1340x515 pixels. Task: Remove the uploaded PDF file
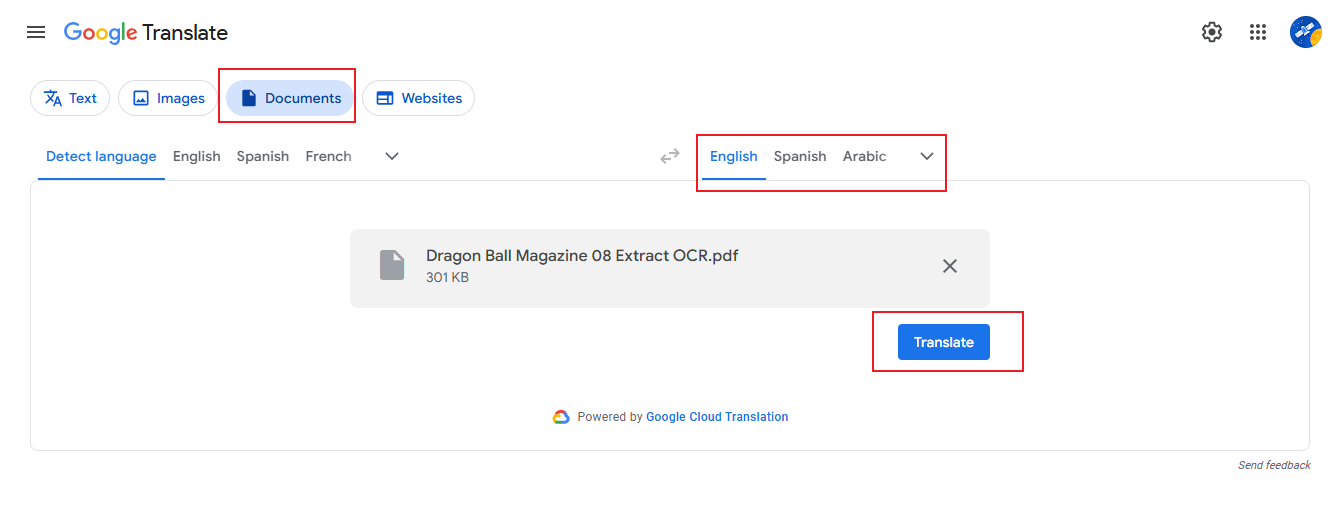(x=950, y=266)
